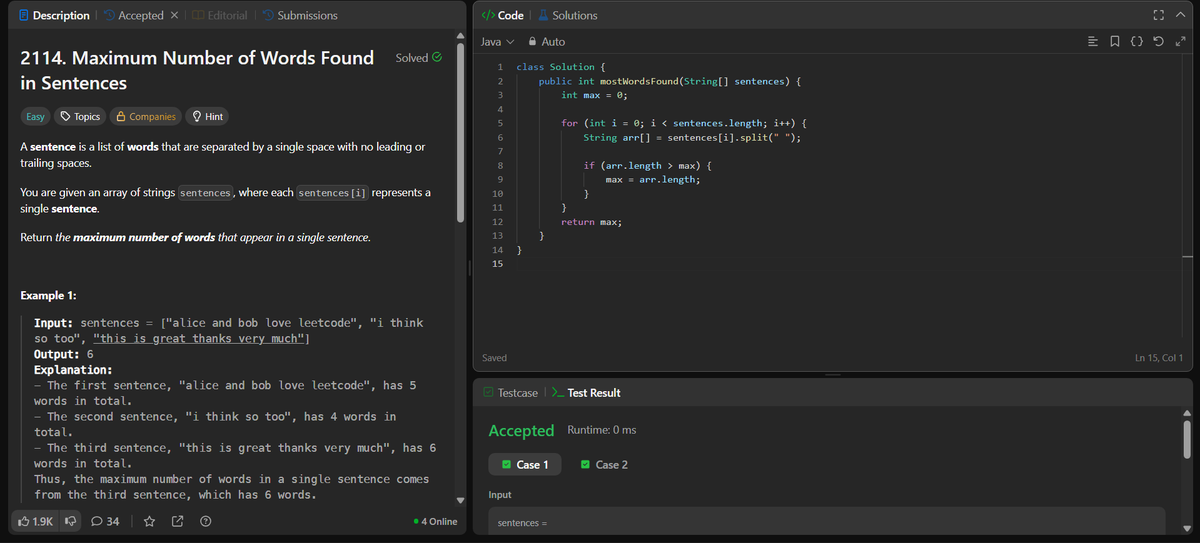Click code line 'int max = 0;'

(594, 95)
